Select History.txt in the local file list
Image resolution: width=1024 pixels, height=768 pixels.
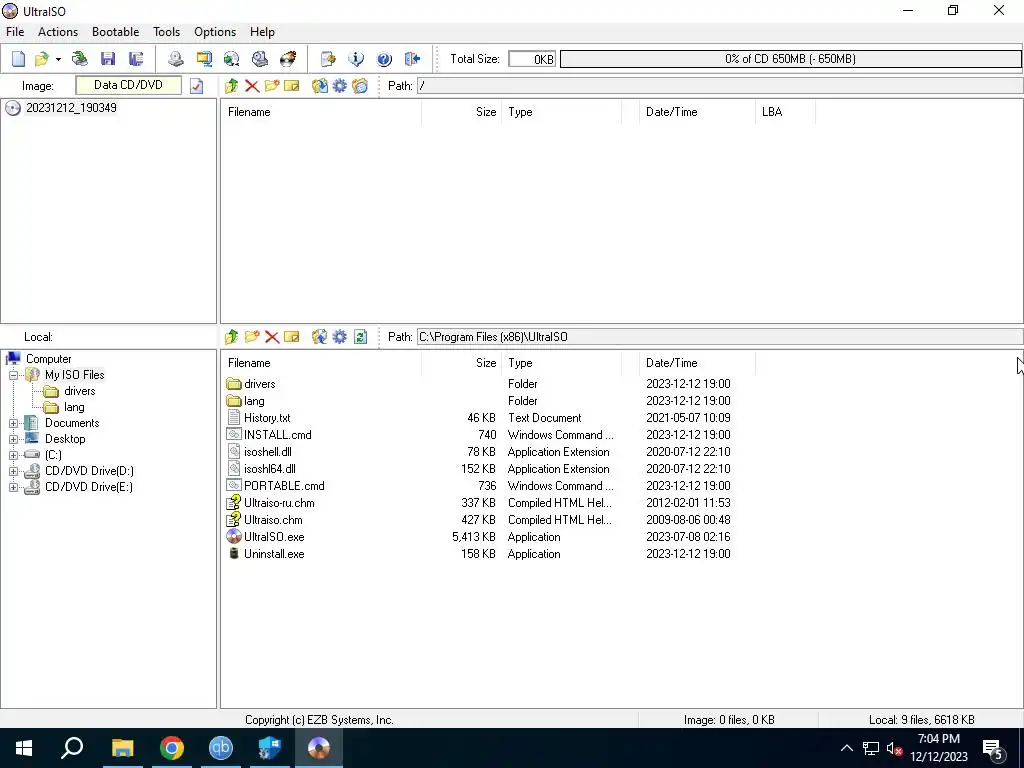point(267,418)
